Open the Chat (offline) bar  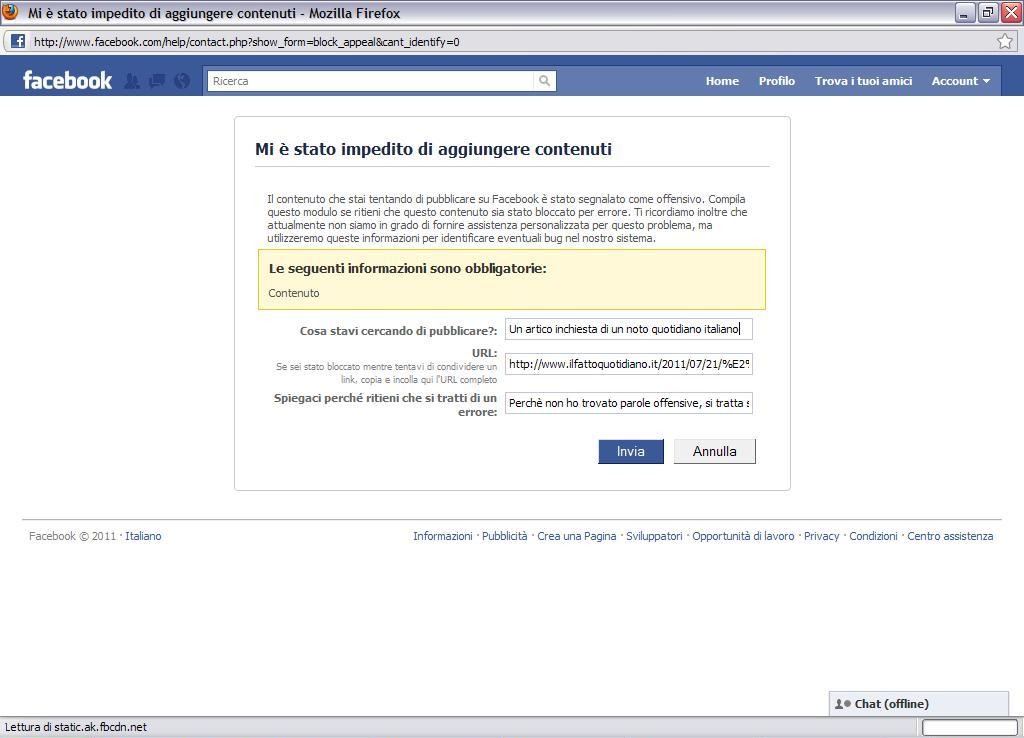click(x=919, y=704)
